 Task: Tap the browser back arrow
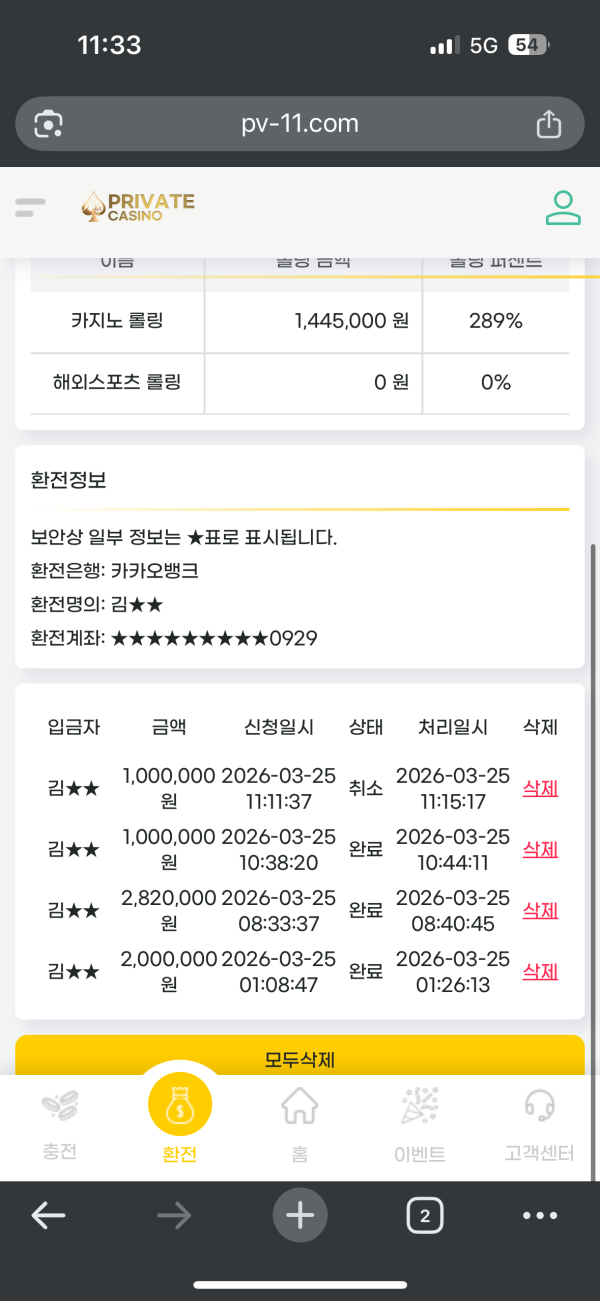click(x=48, y=1215)
